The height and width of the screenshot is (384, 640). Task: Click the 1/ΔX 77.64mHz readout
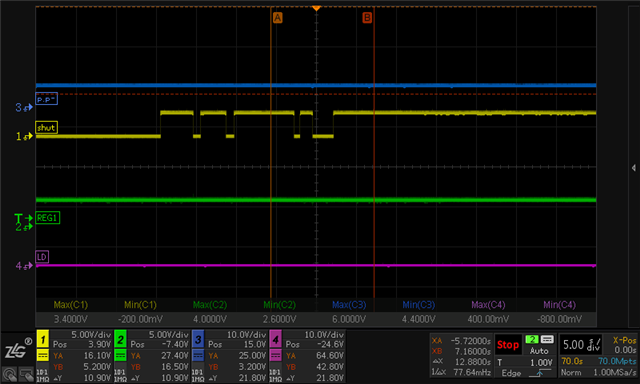(x=461, y=372)
